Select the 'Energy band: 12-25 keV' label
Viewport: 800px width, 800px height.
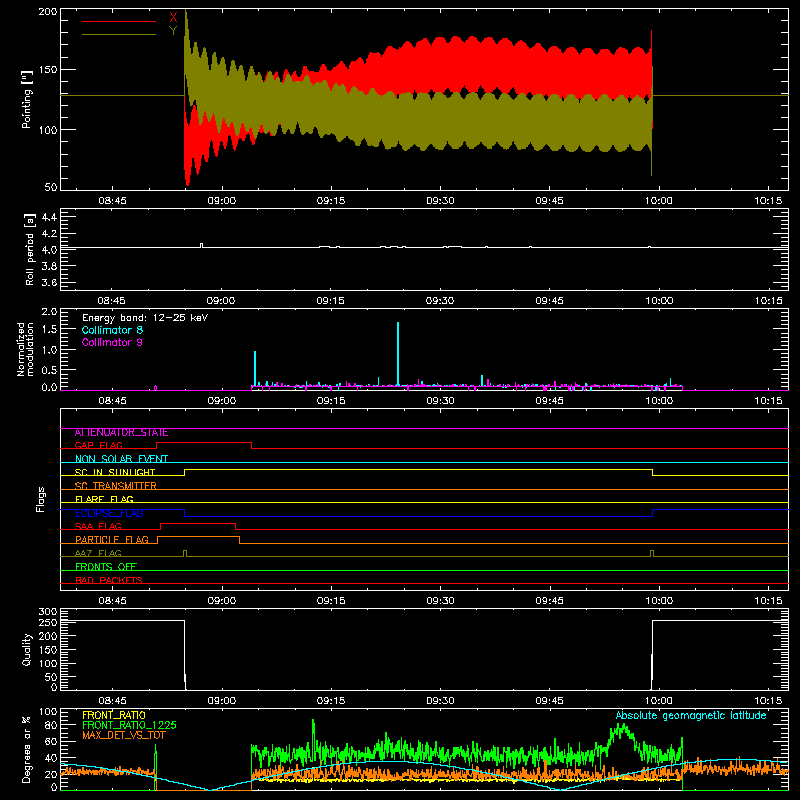click(x=145, y=318)
